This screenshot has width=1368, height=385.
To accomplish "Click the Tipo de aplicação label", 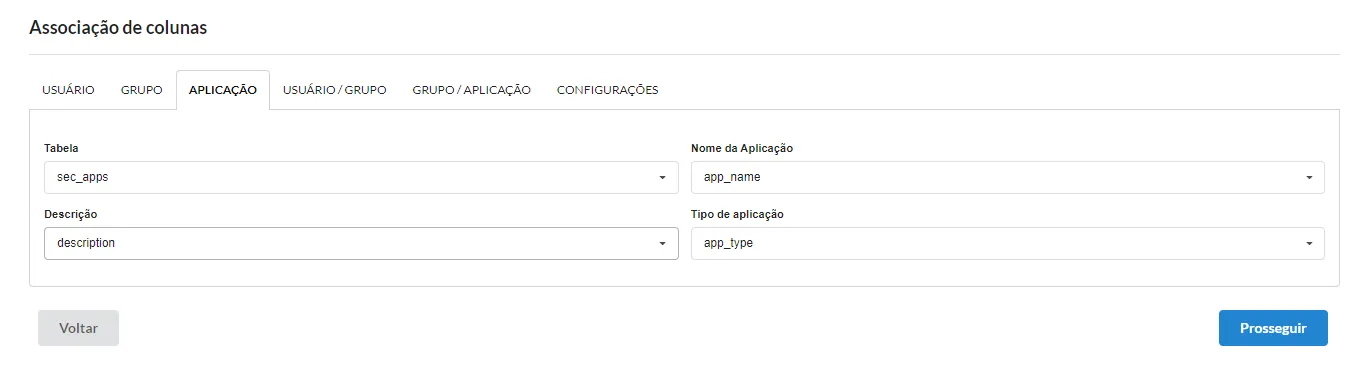I will coord(738,214).
